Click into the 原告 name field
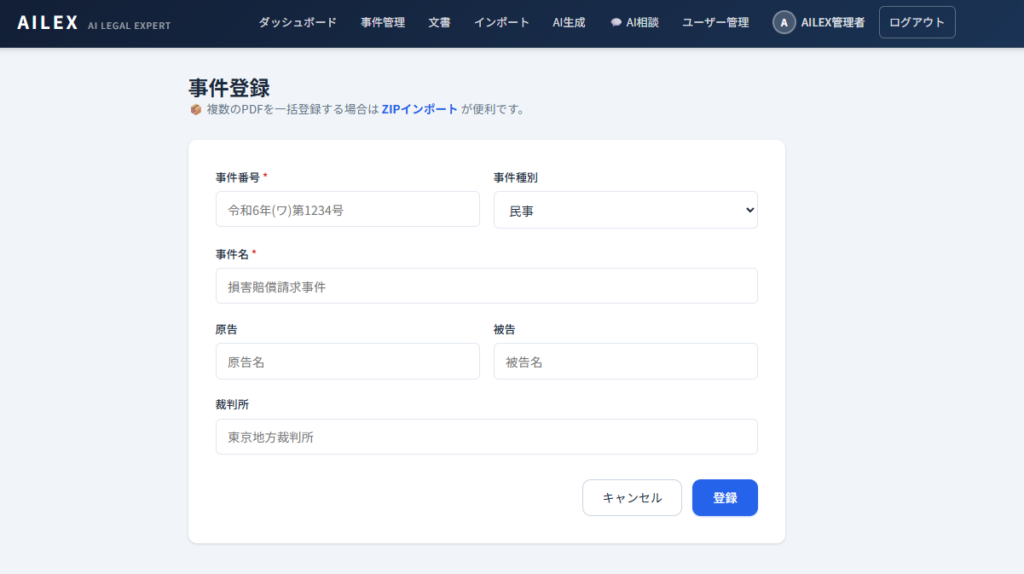This screenshot has width=1024, height=574. 347,362
